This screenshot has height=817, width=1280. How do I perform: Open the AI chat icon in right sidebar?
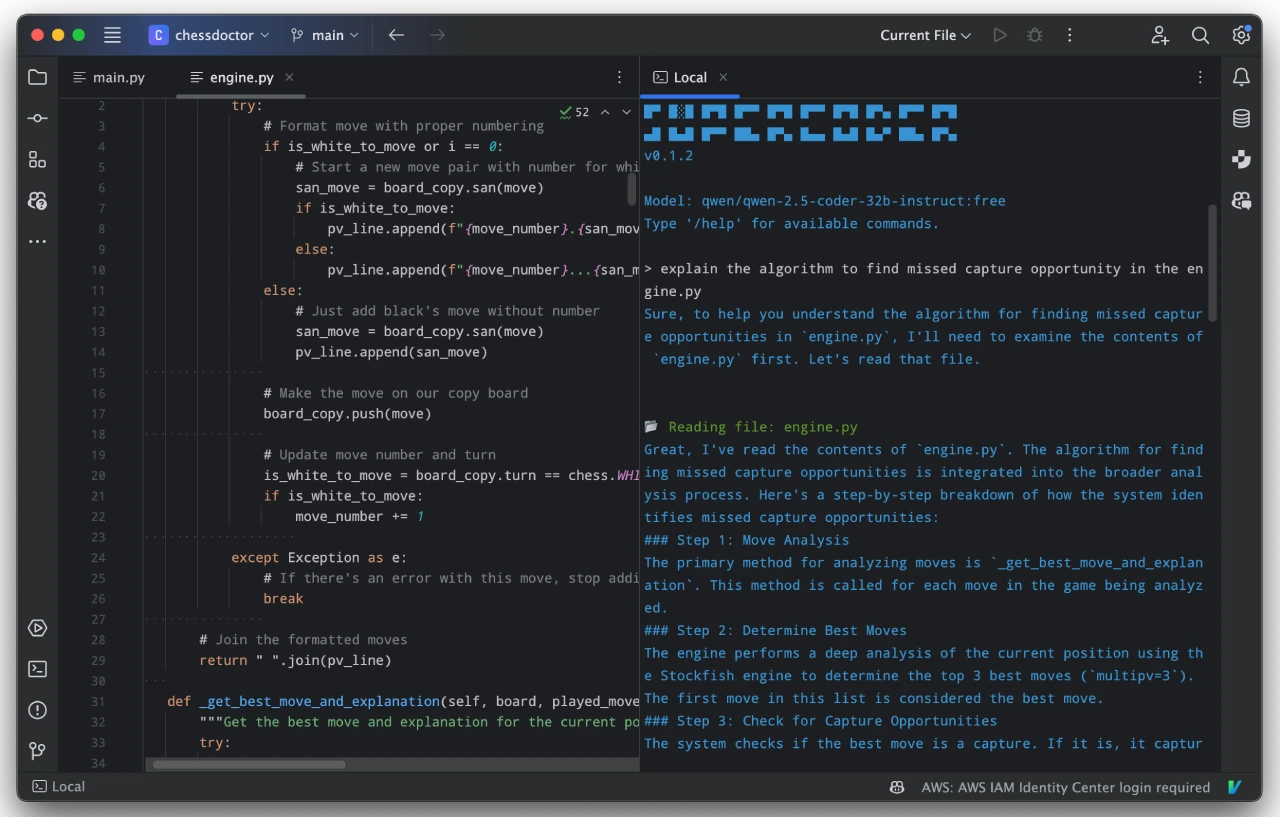coord(1241,200)
